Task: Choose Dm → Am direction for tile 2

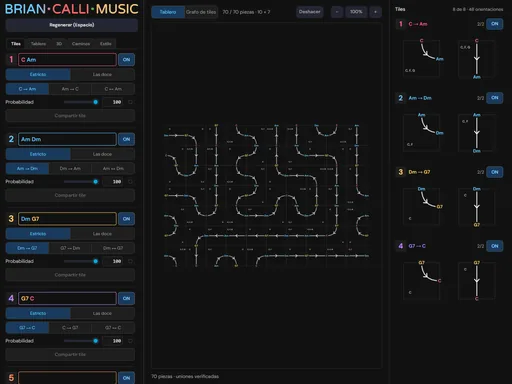Action: tap(70, 169)
